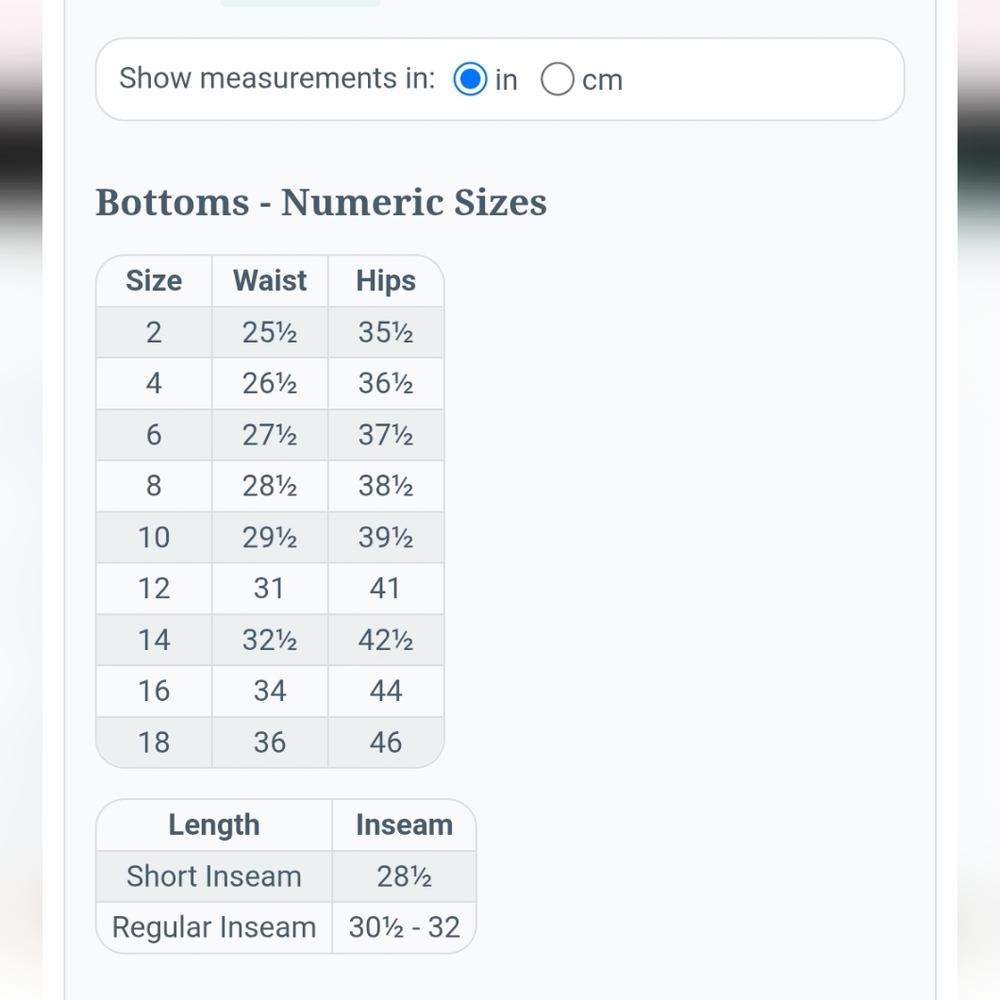Switch measurements to cm radio button
Image resolution: width=1000 pixels, height=1000 pixels.
point(557,79)
